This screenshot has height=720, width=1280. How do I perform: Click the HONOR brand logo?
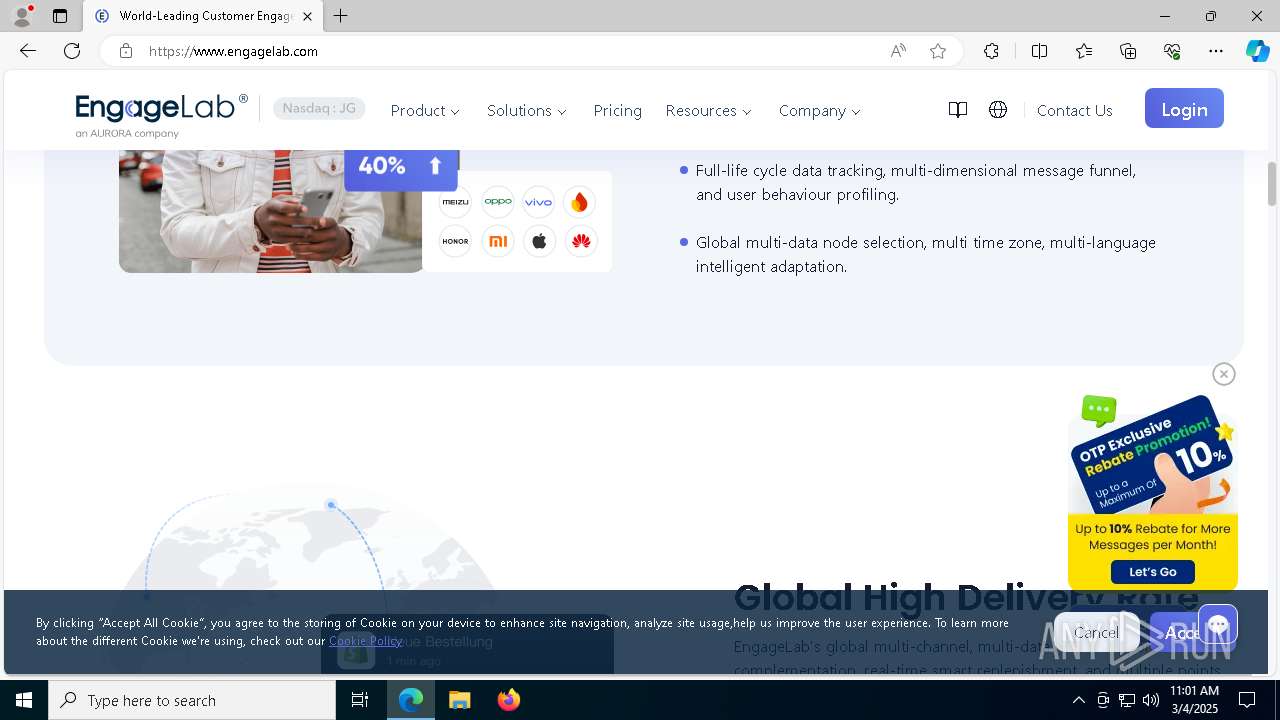click(x=455, y=241)
